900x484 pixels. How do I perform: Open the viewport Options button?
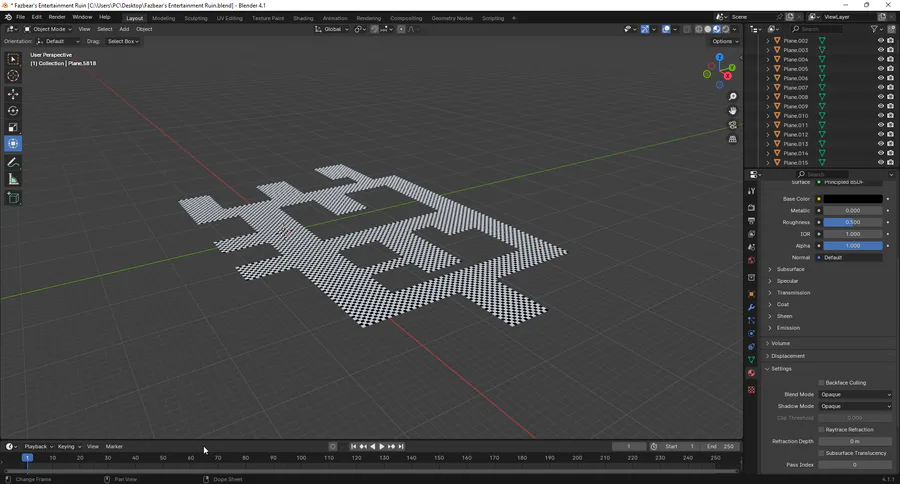tap(725, 41)
